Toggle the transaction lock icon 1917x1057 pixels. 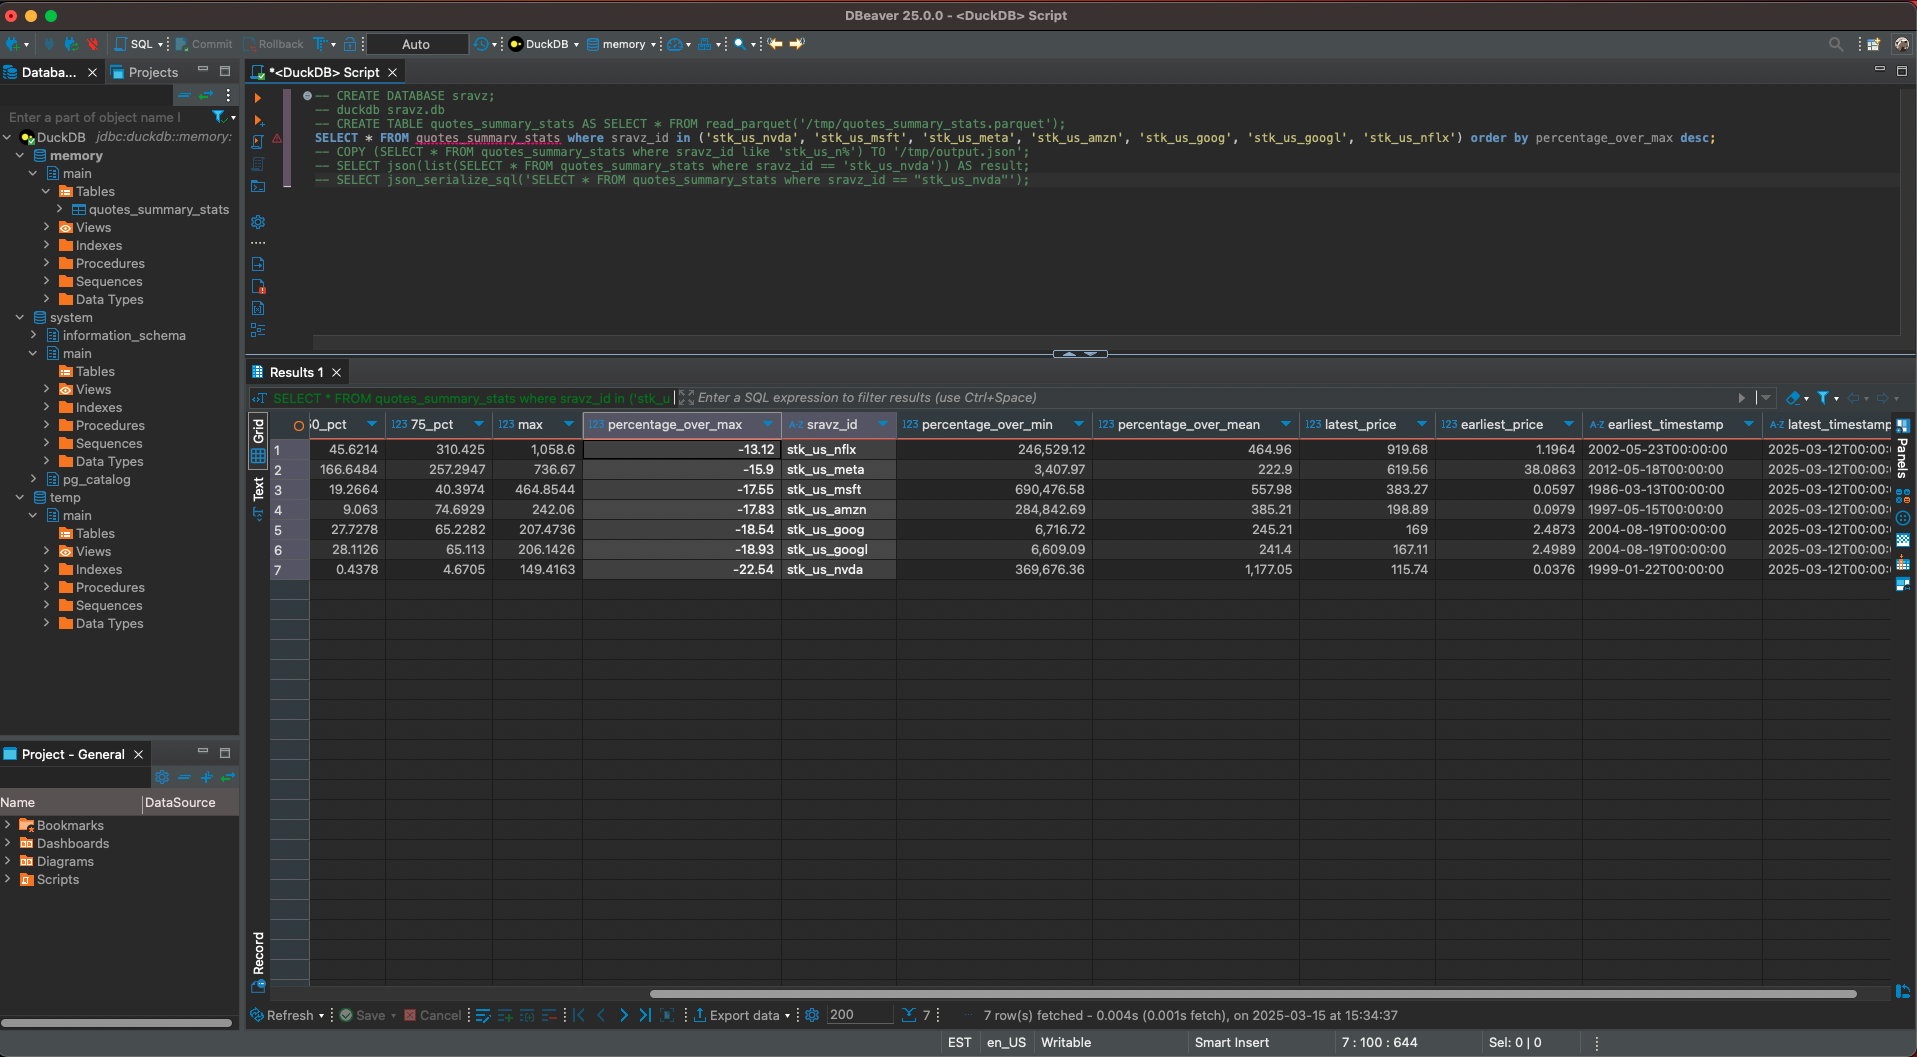pos(350,44)
